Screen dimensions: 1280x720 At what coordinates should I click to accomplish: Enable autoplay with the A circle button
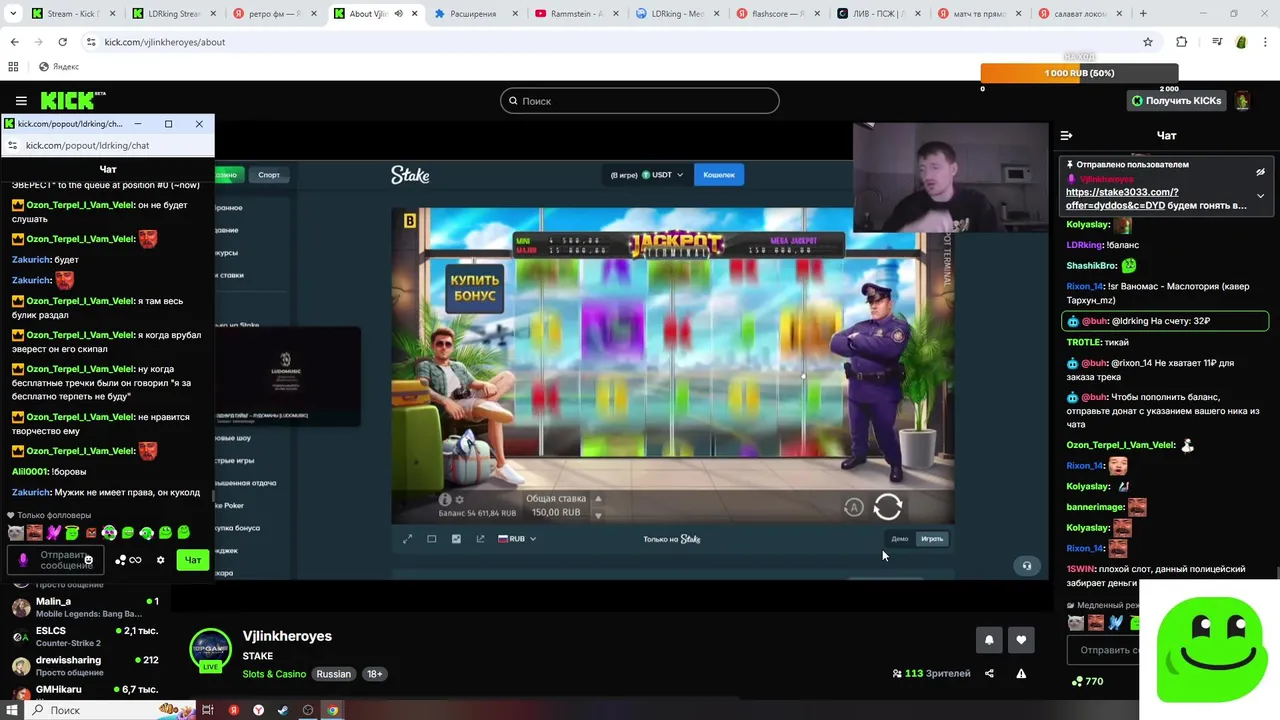click(853, 508)
